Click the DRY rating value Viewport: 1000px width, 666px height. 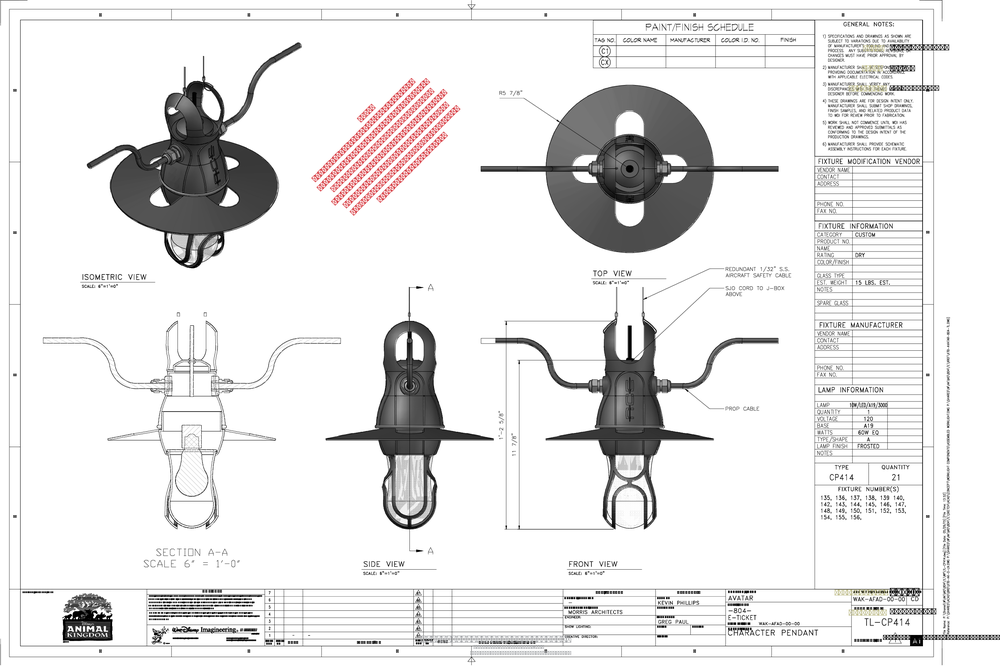tap(860, 255)
